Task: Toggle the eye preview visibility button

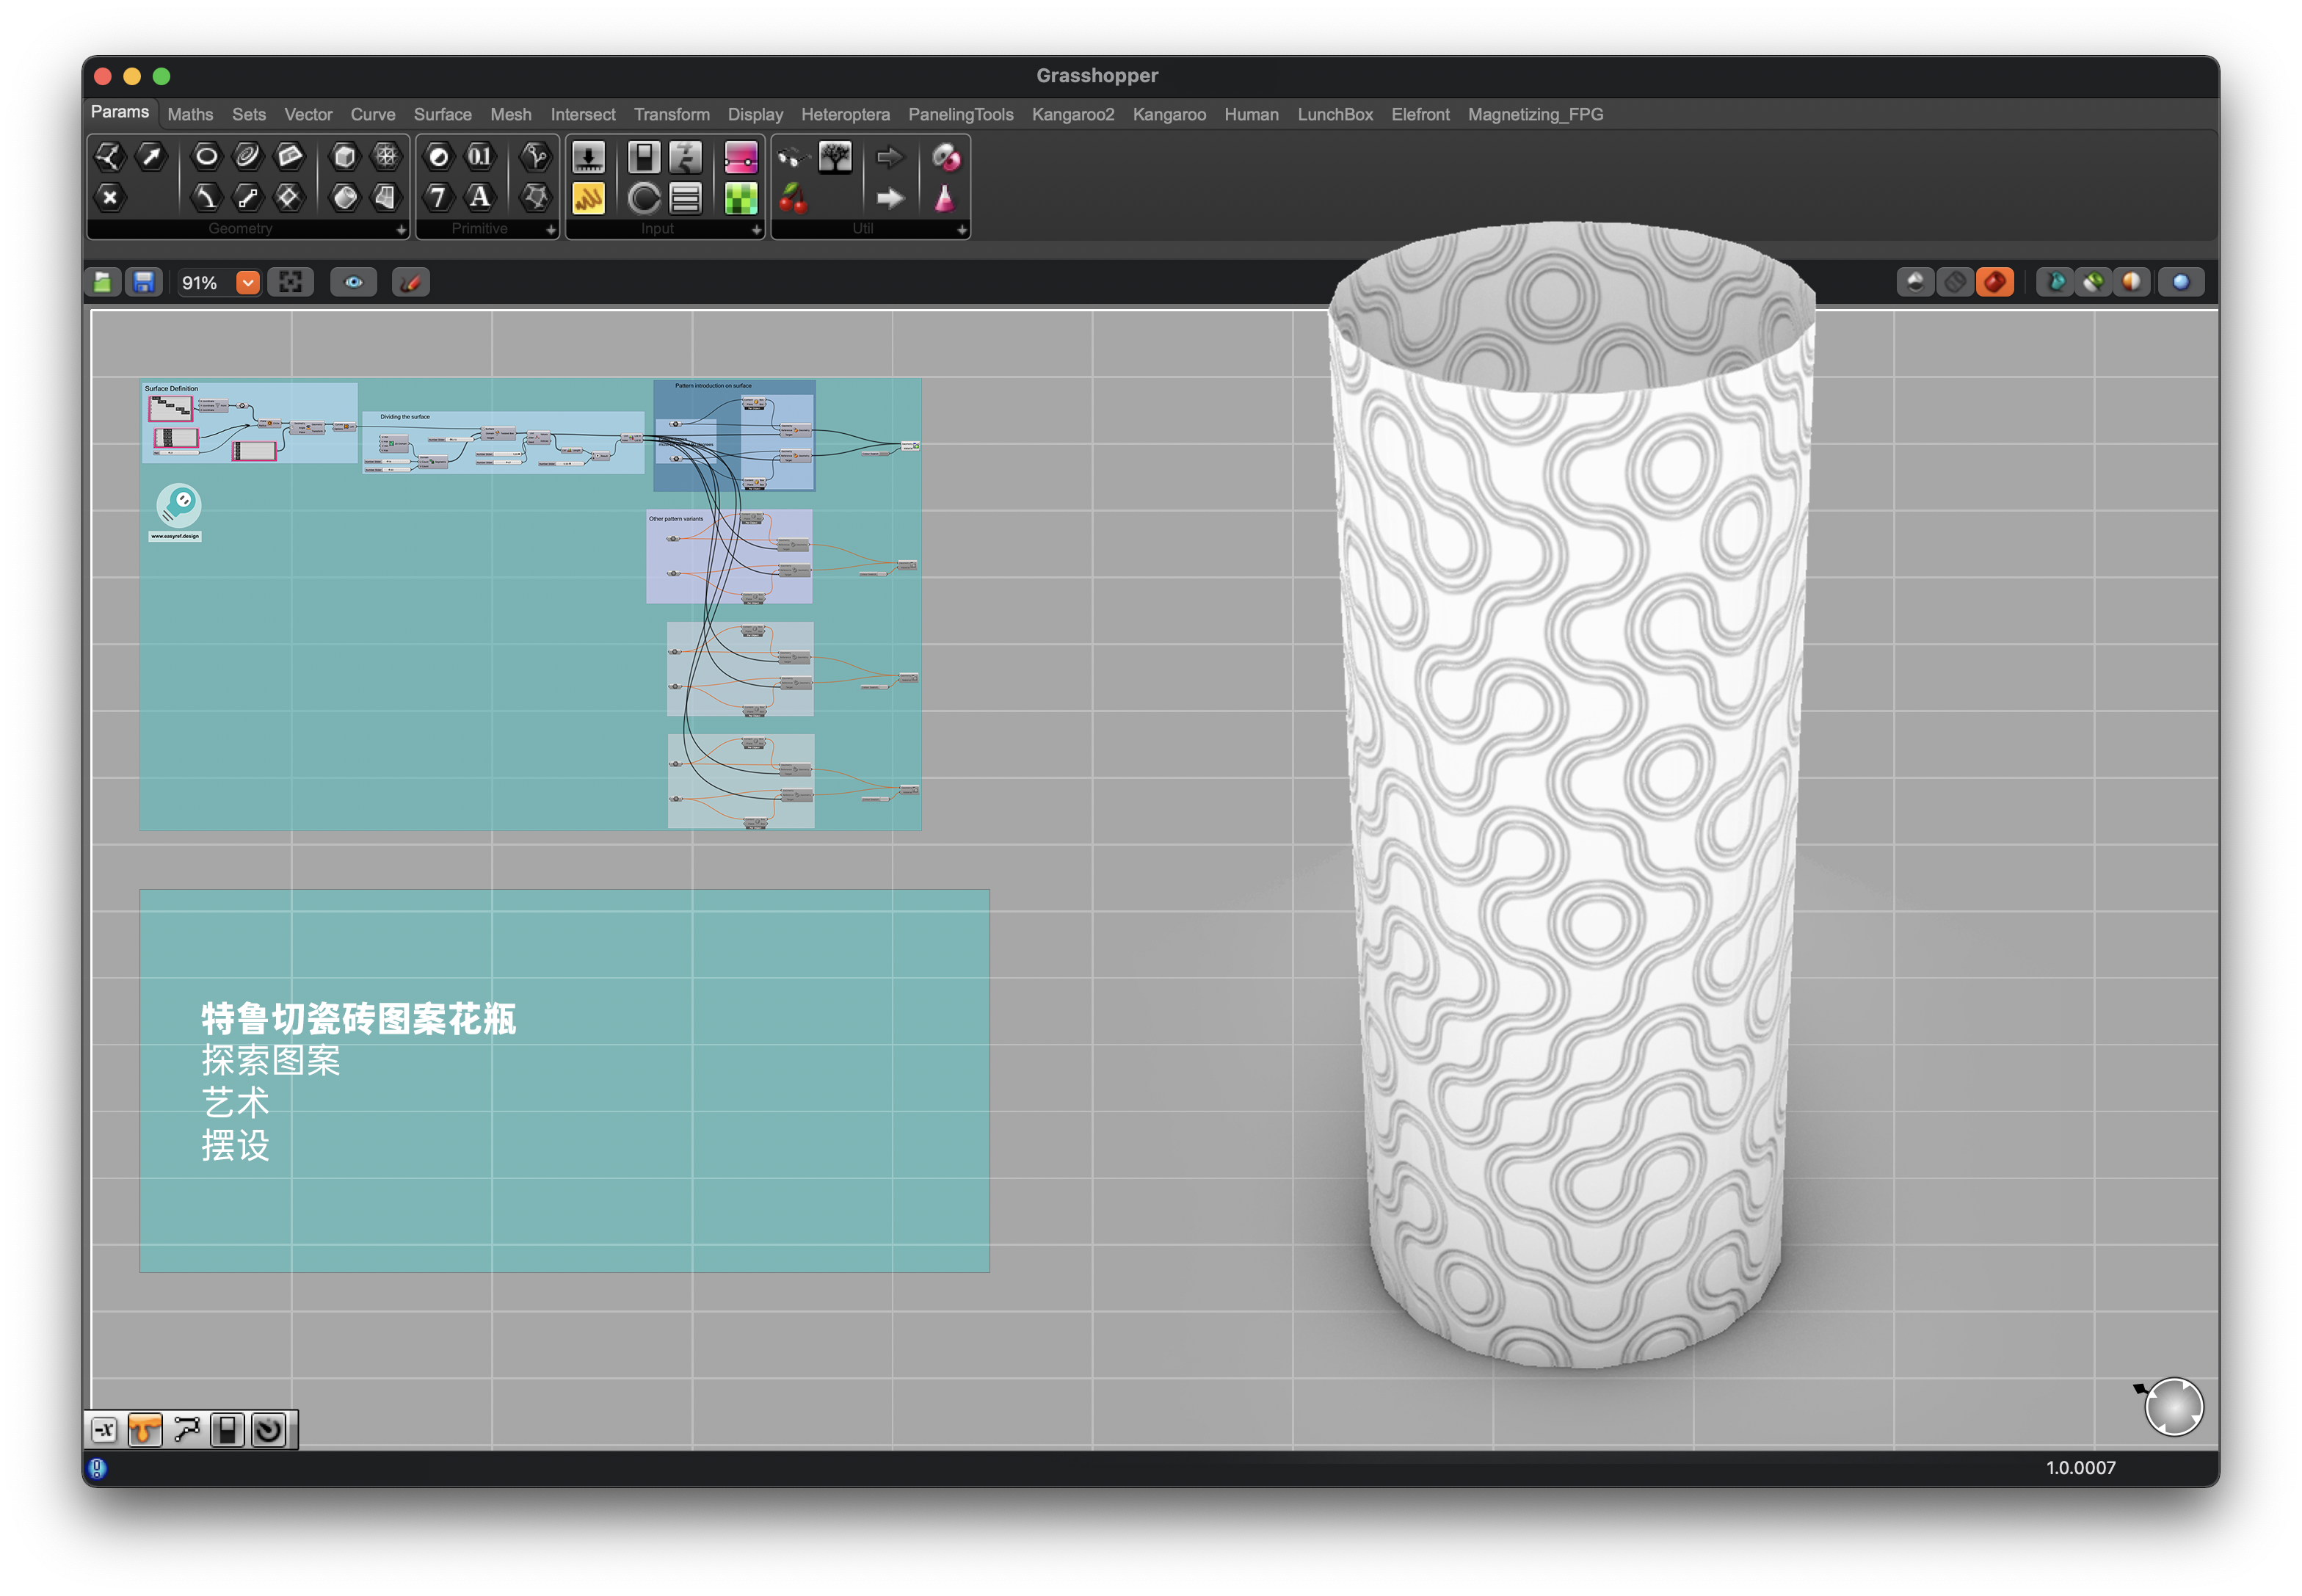Action: [353, 283]
